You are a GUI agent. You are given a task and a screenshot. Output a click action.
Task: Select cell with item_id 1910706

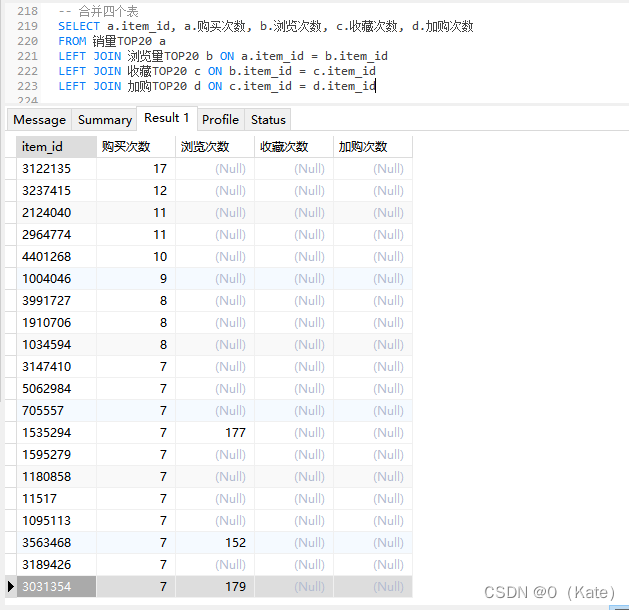(56, 323)
